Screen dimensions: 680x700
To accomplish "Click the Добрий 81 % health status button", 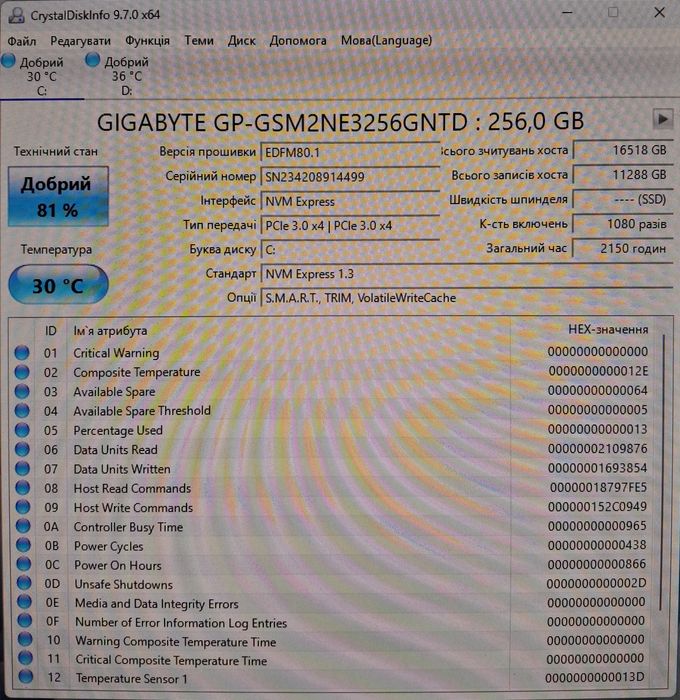I will (x=58, y=197).
